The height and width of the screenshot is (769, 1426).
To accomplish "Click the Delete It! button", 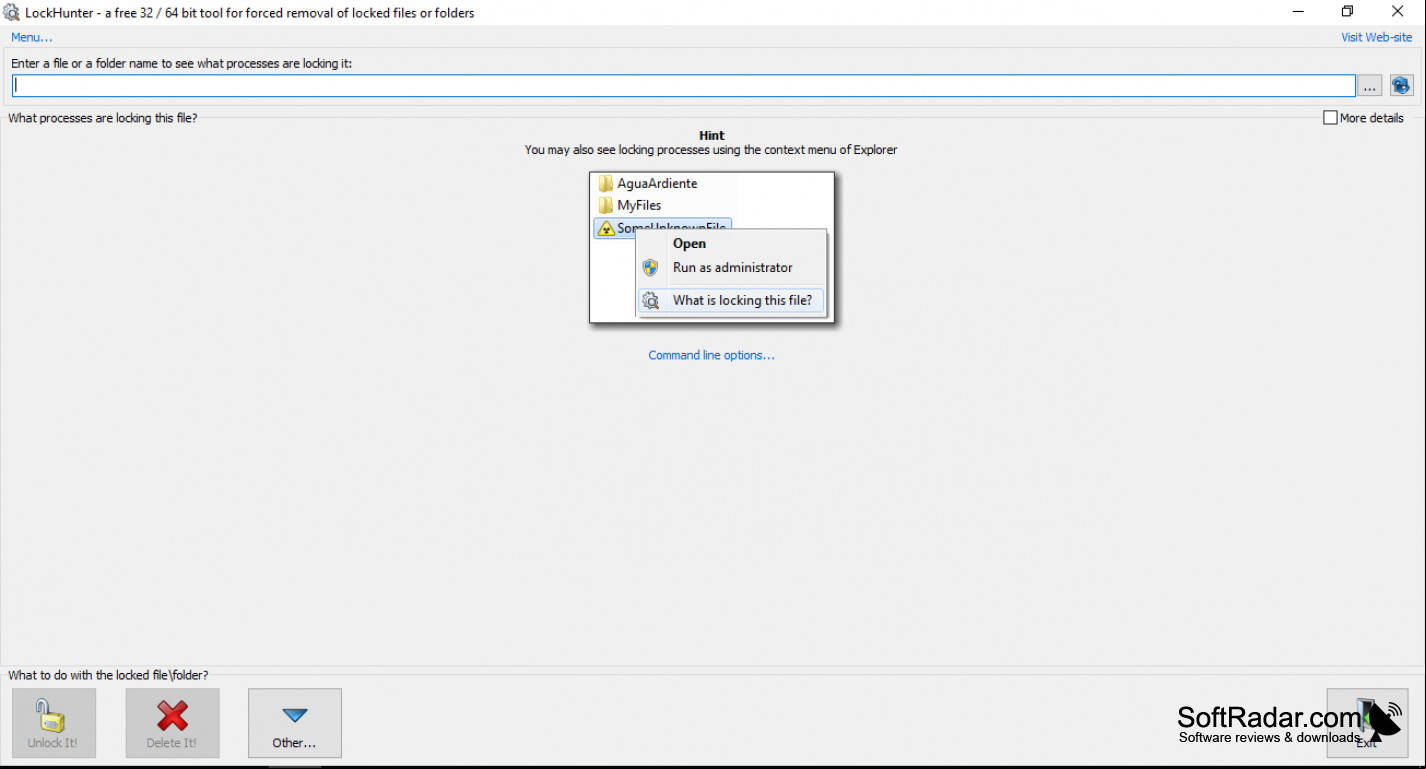I will click(x=172, y=723).
